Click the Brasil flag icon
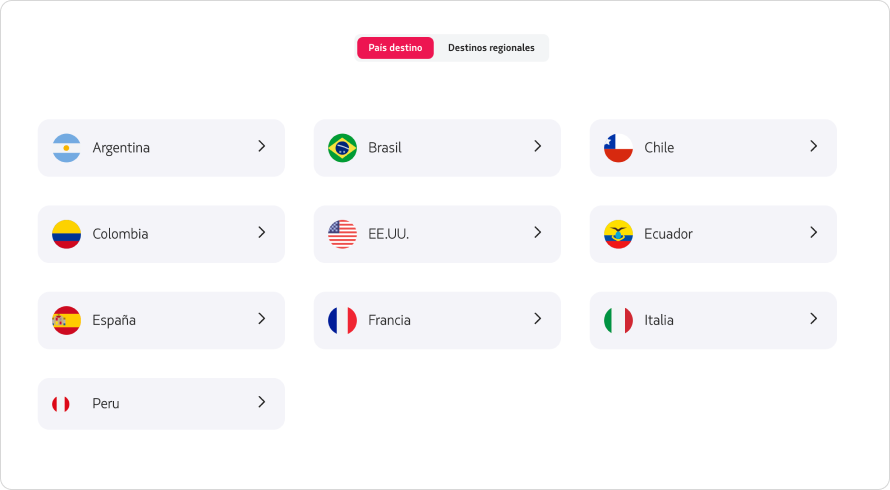Viewport: 890px width, 490px height. pos(342,148)
